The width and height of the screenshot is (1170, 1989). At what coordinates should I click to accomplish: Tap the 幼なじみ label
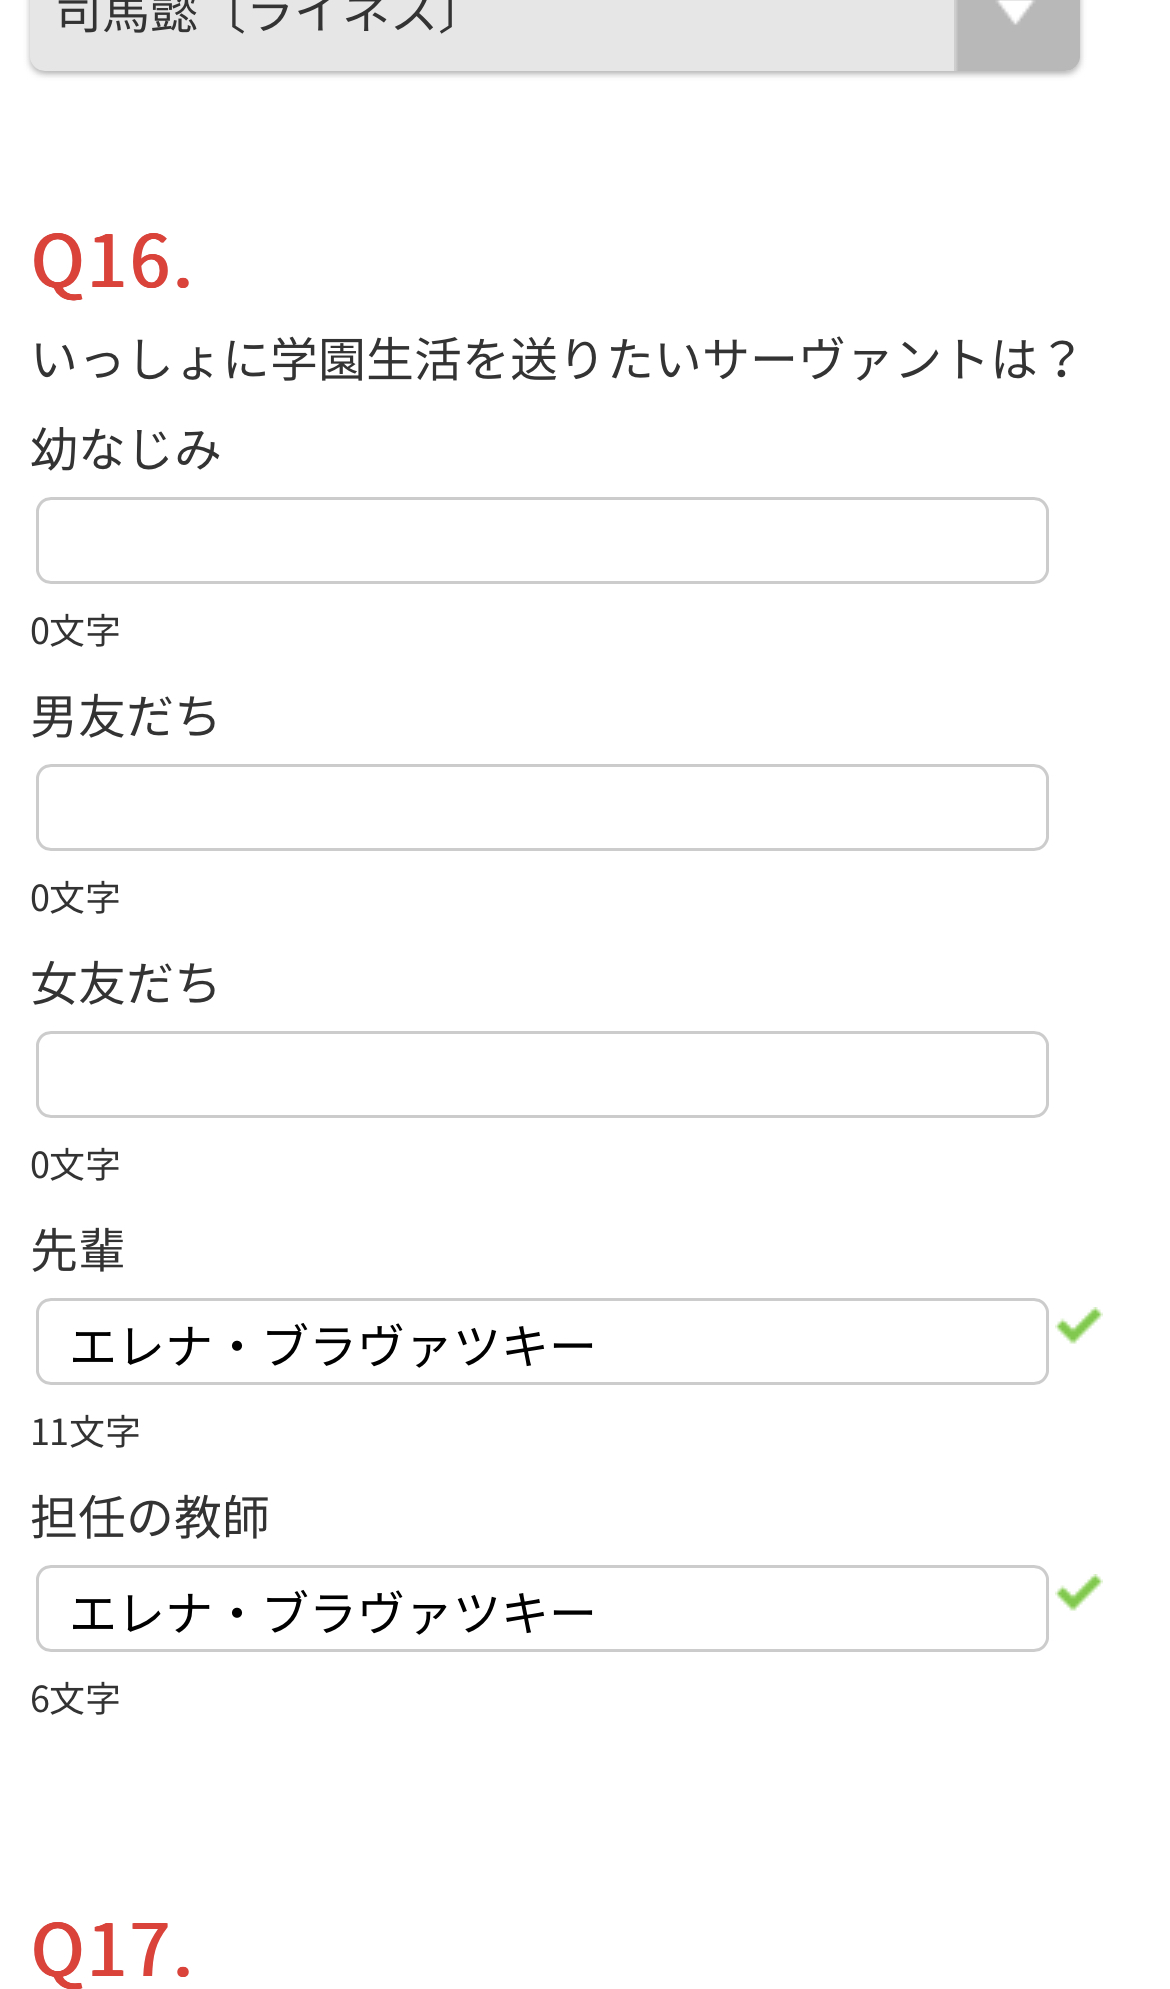126,449
